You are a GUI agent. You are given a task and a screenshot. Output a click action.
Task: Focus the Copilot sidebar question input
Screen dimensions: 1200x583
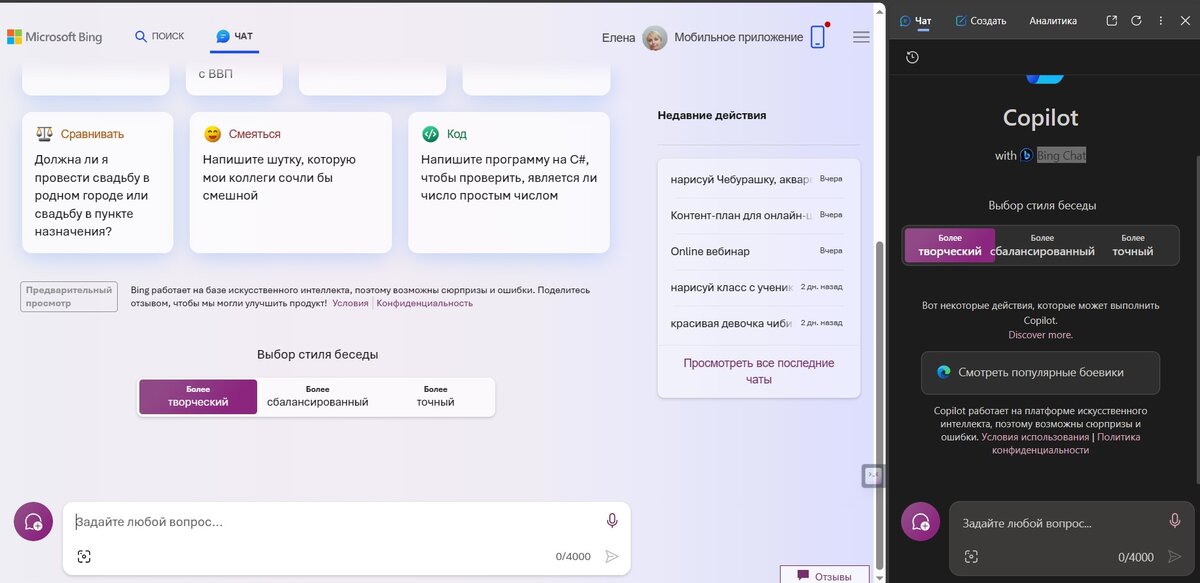tap(1058, 523)
